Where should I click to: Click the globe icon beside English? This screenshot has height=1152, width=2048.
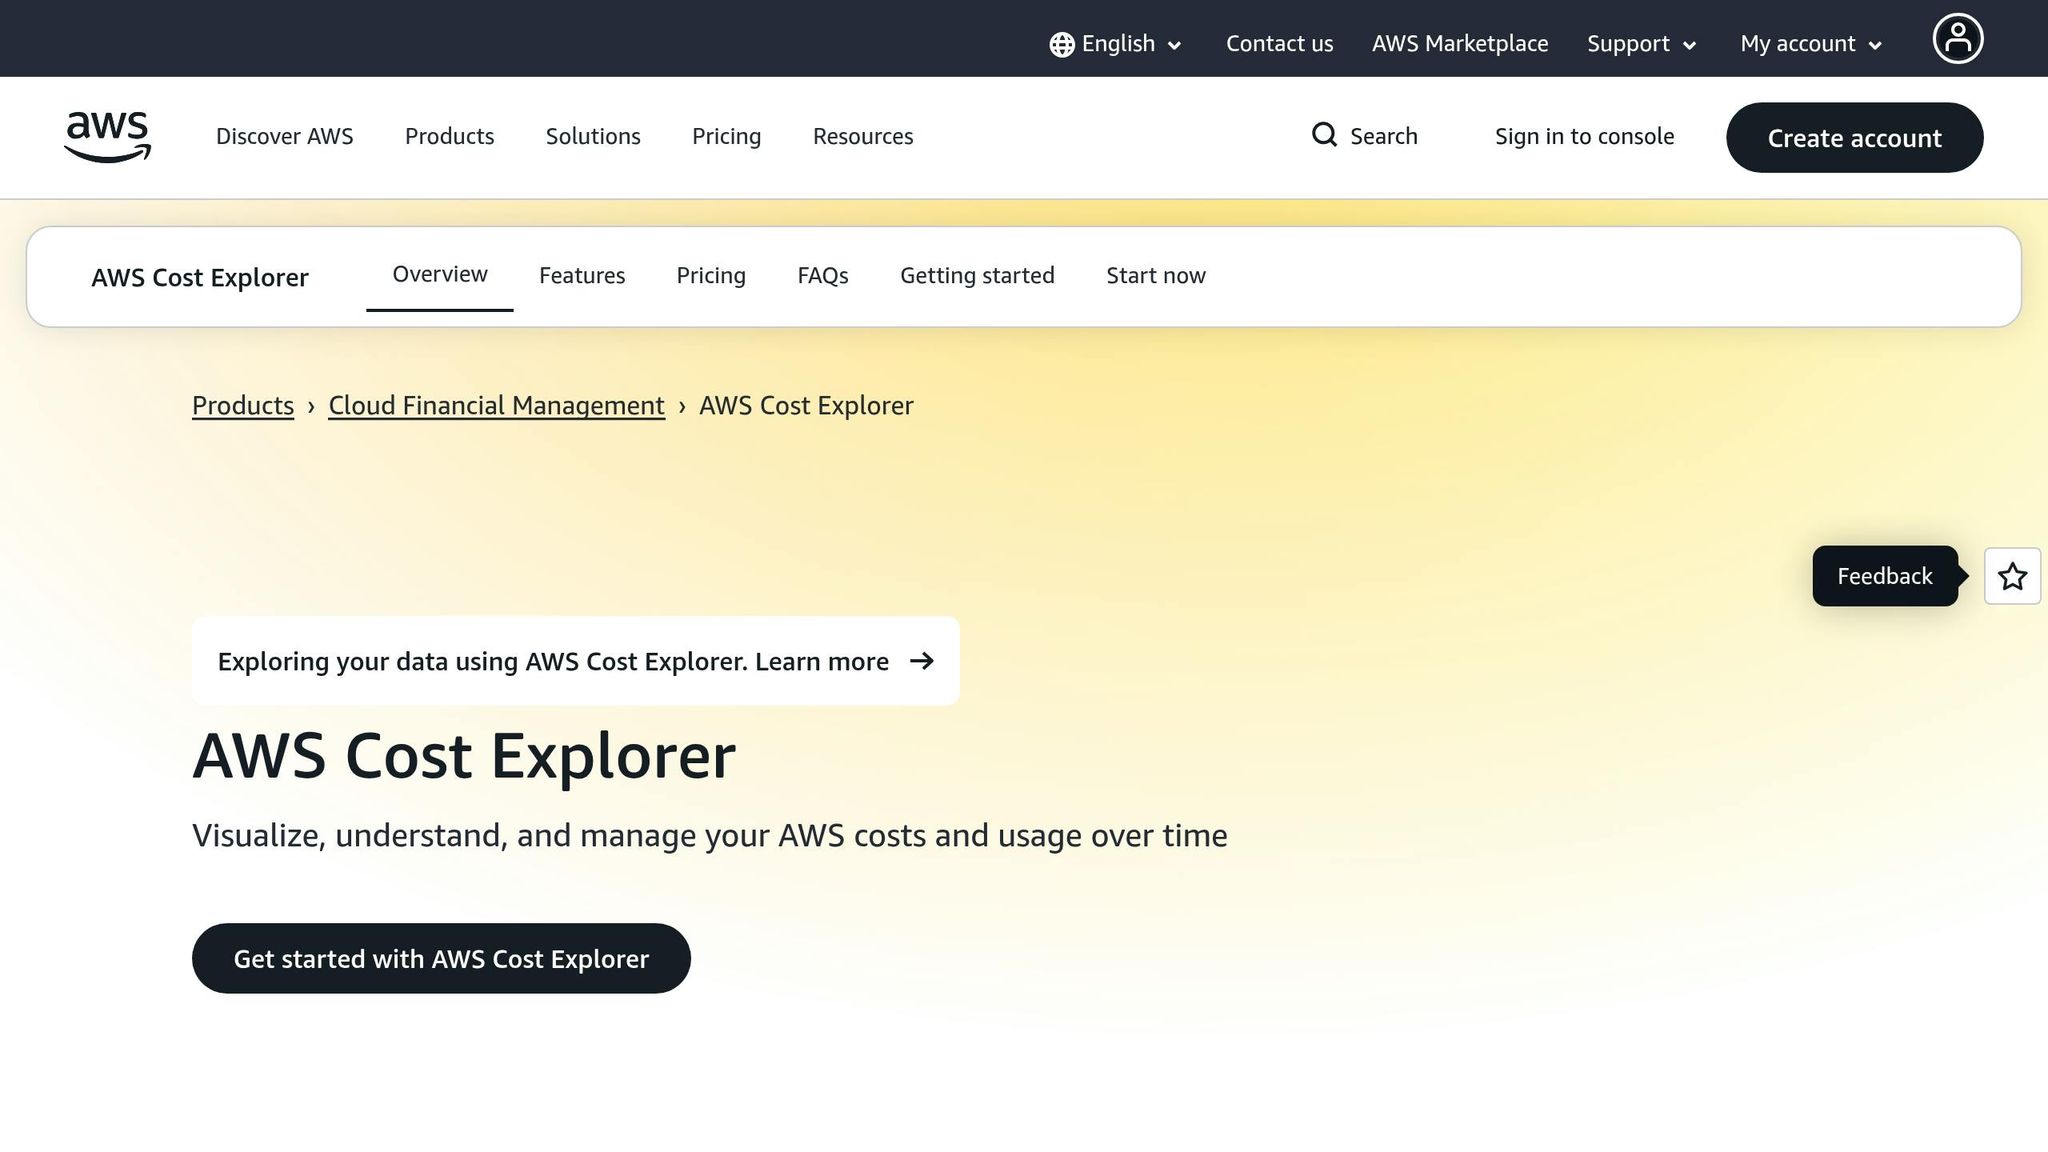click(x=1061, y=44)
